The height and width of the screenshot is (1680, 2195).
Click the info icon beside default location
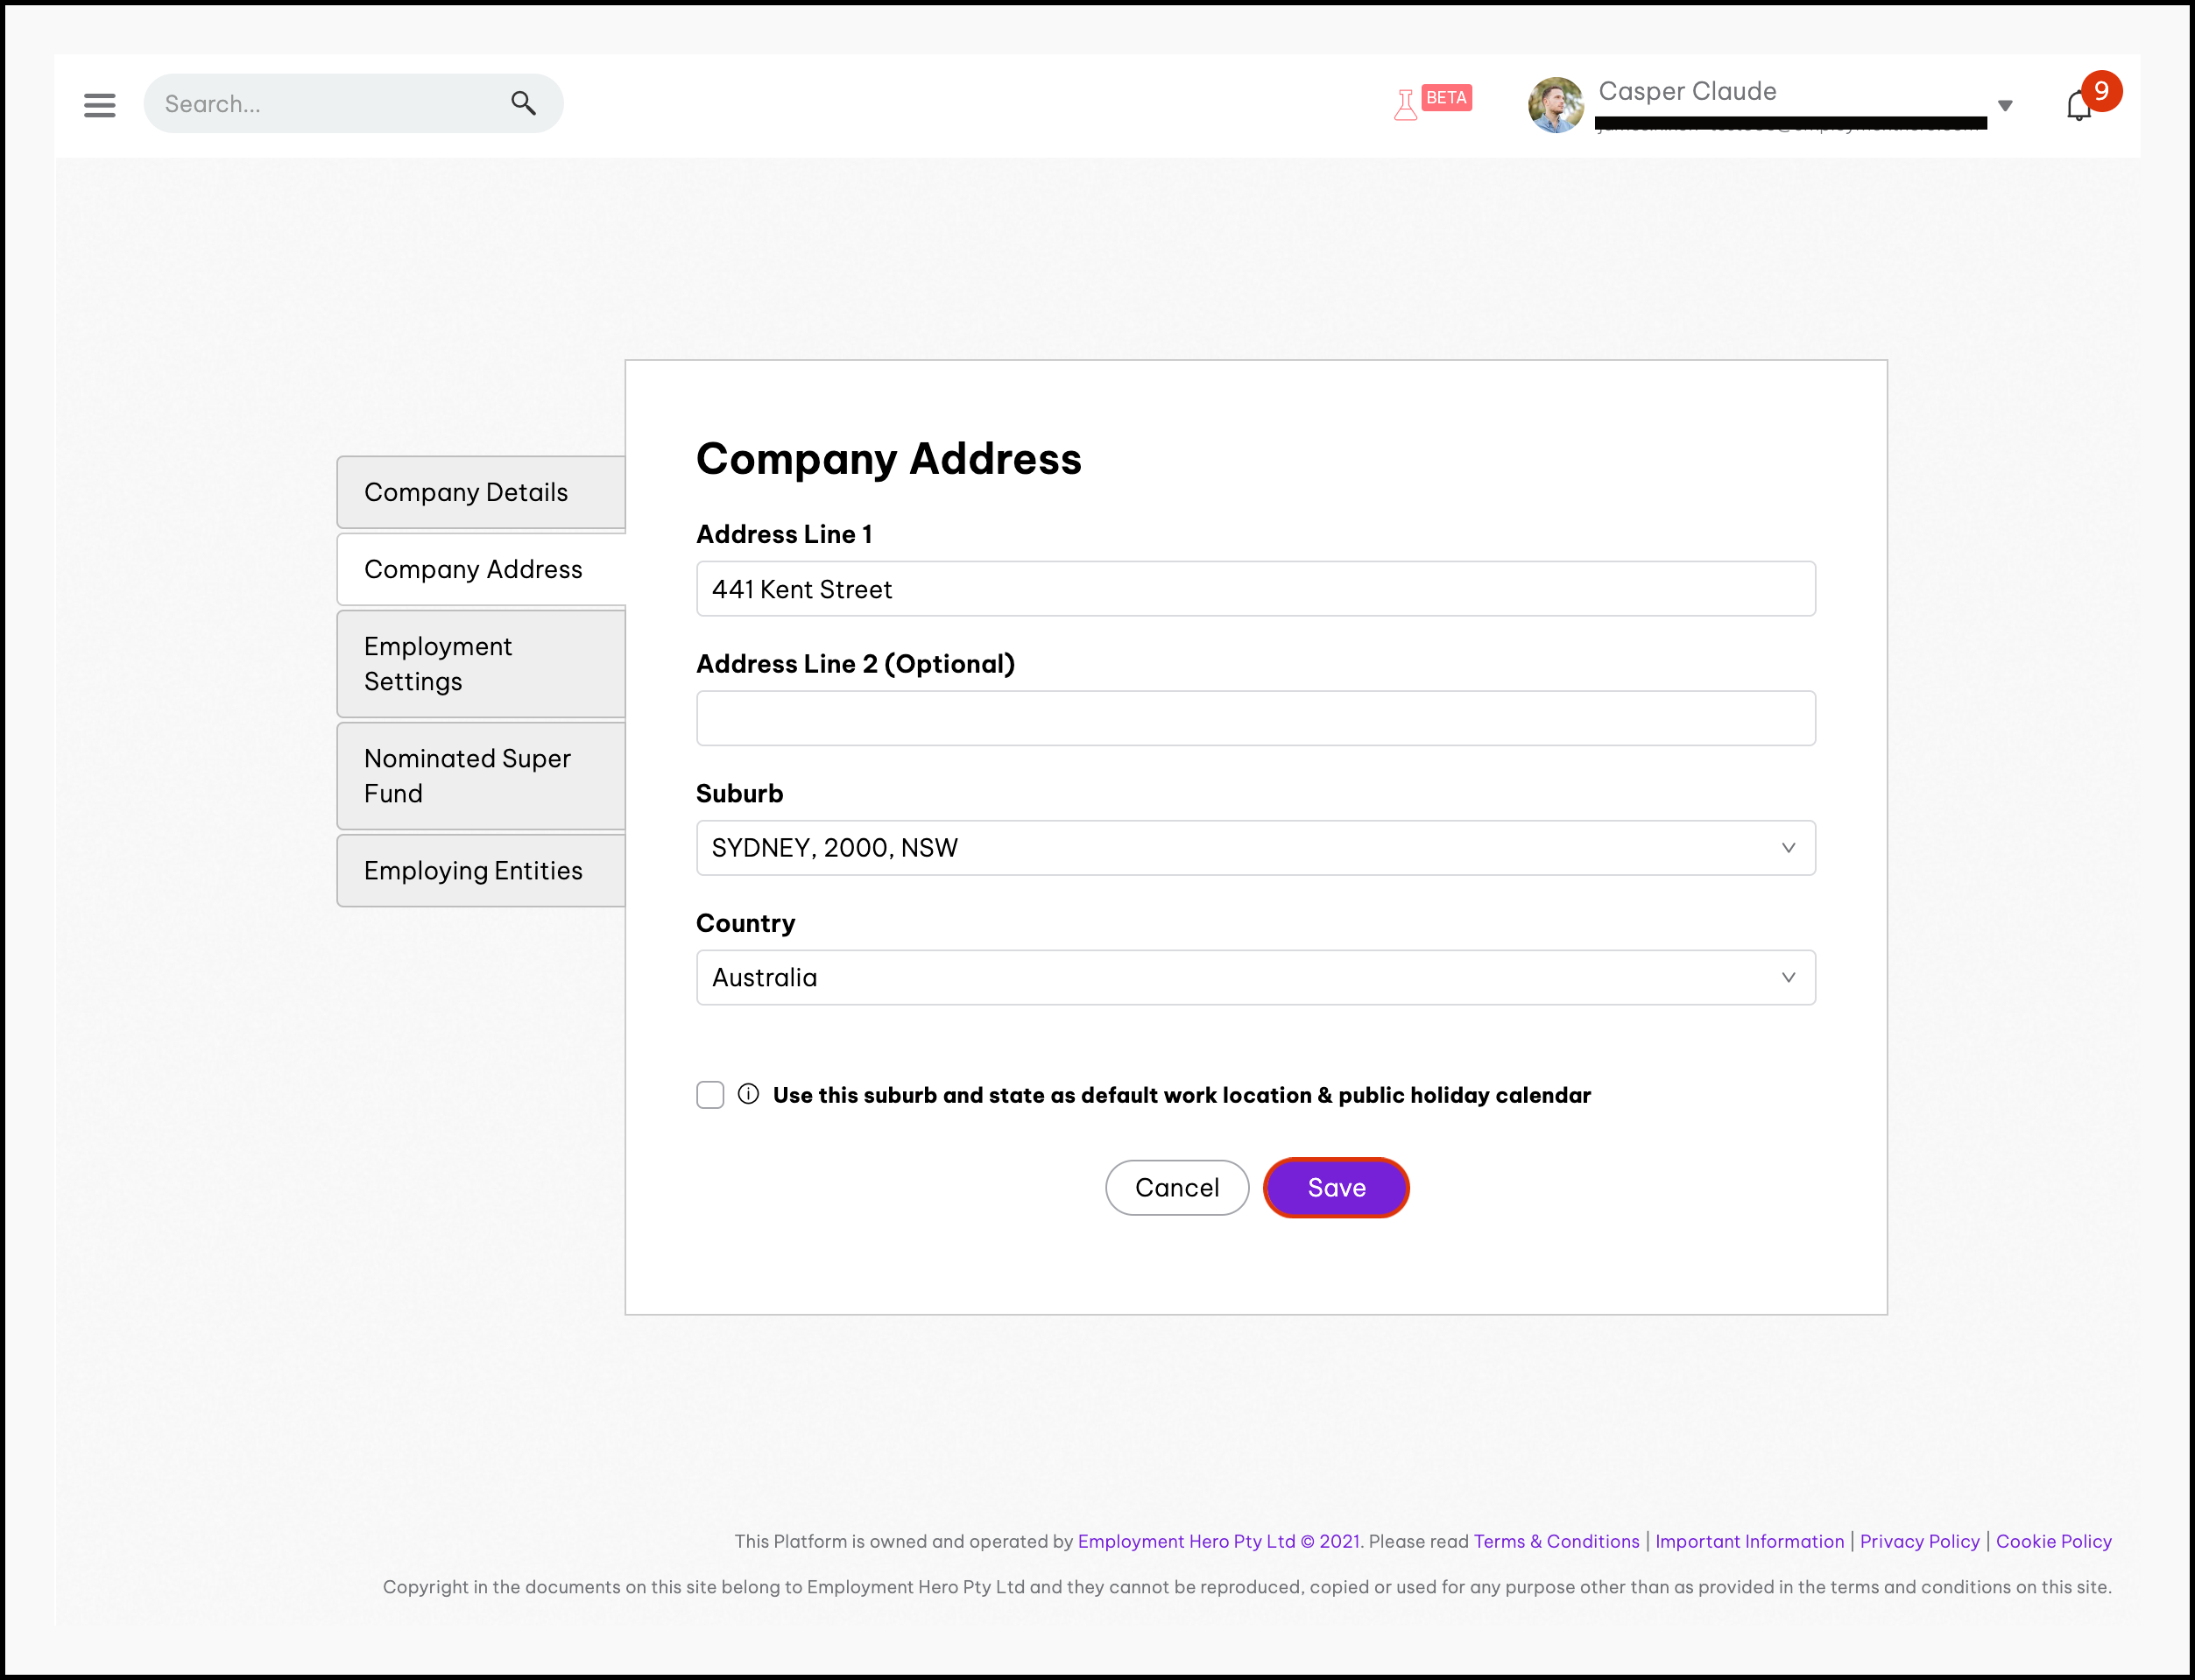click(748, 1094)
